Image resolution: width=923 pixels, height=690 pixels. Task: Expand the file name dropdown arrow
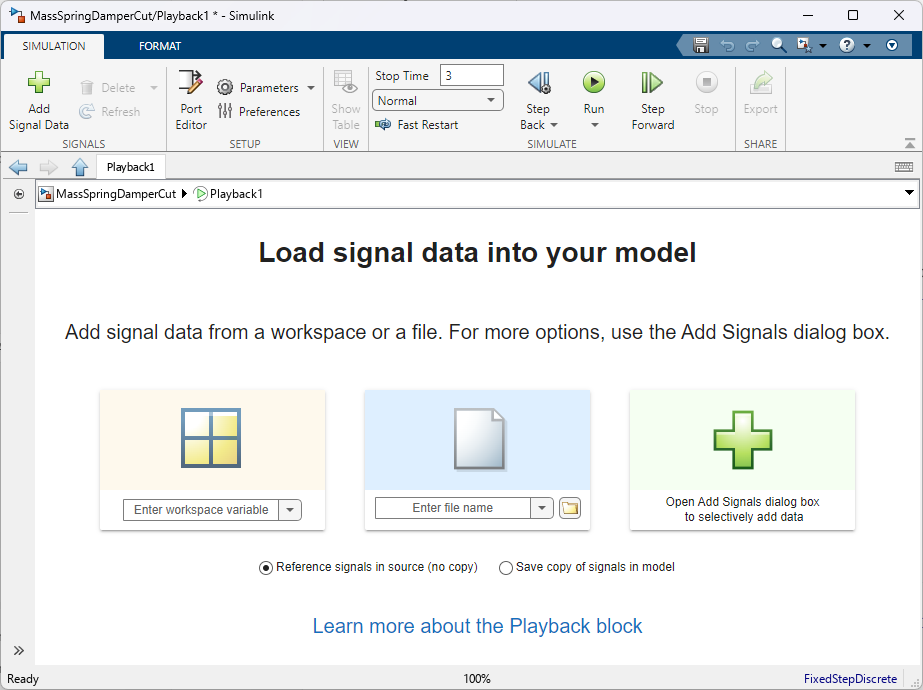point(542,508)
